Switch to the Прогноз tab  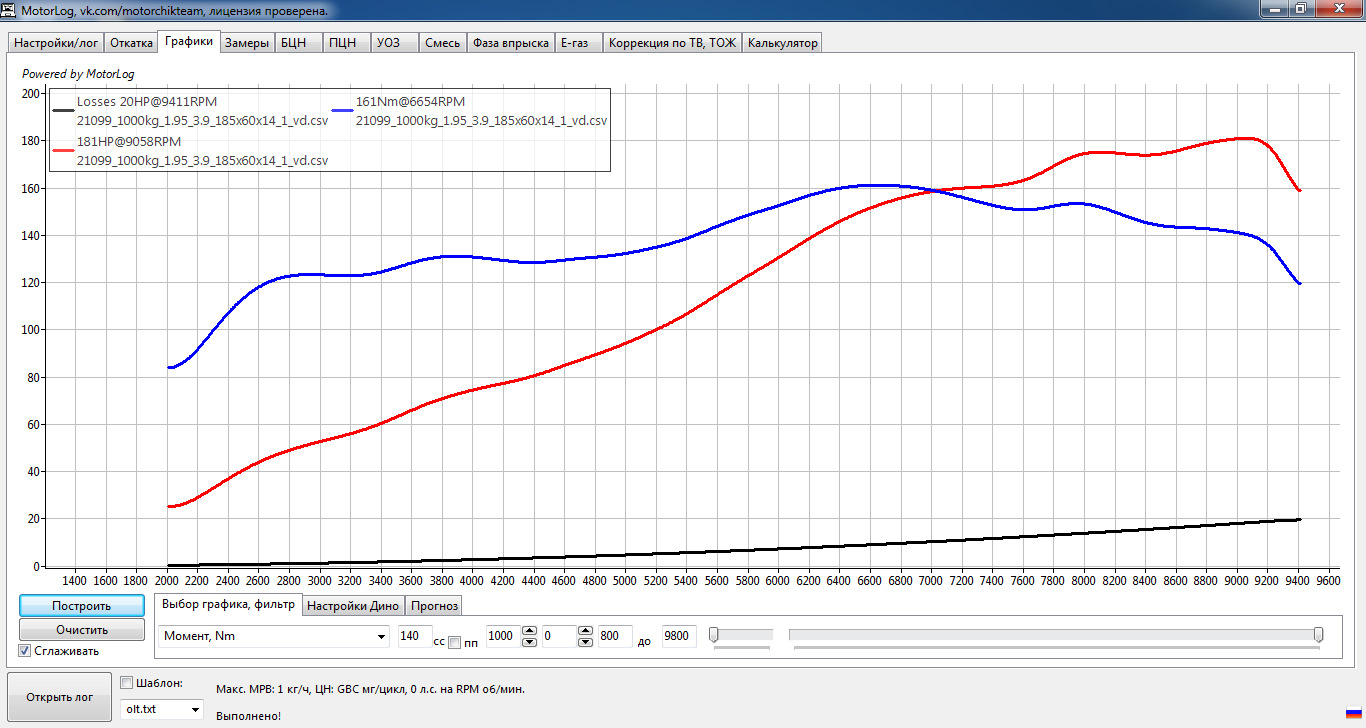433,606
